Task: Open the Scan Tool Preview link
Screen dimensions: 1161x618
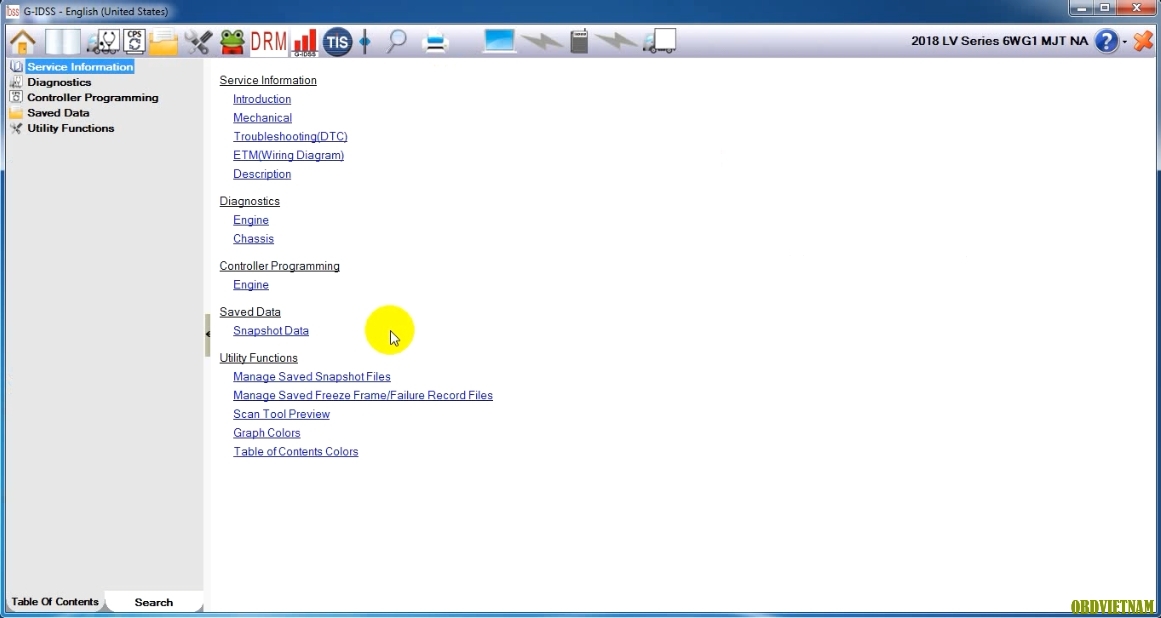Action: pyautogui.click(x=281, y=414)
